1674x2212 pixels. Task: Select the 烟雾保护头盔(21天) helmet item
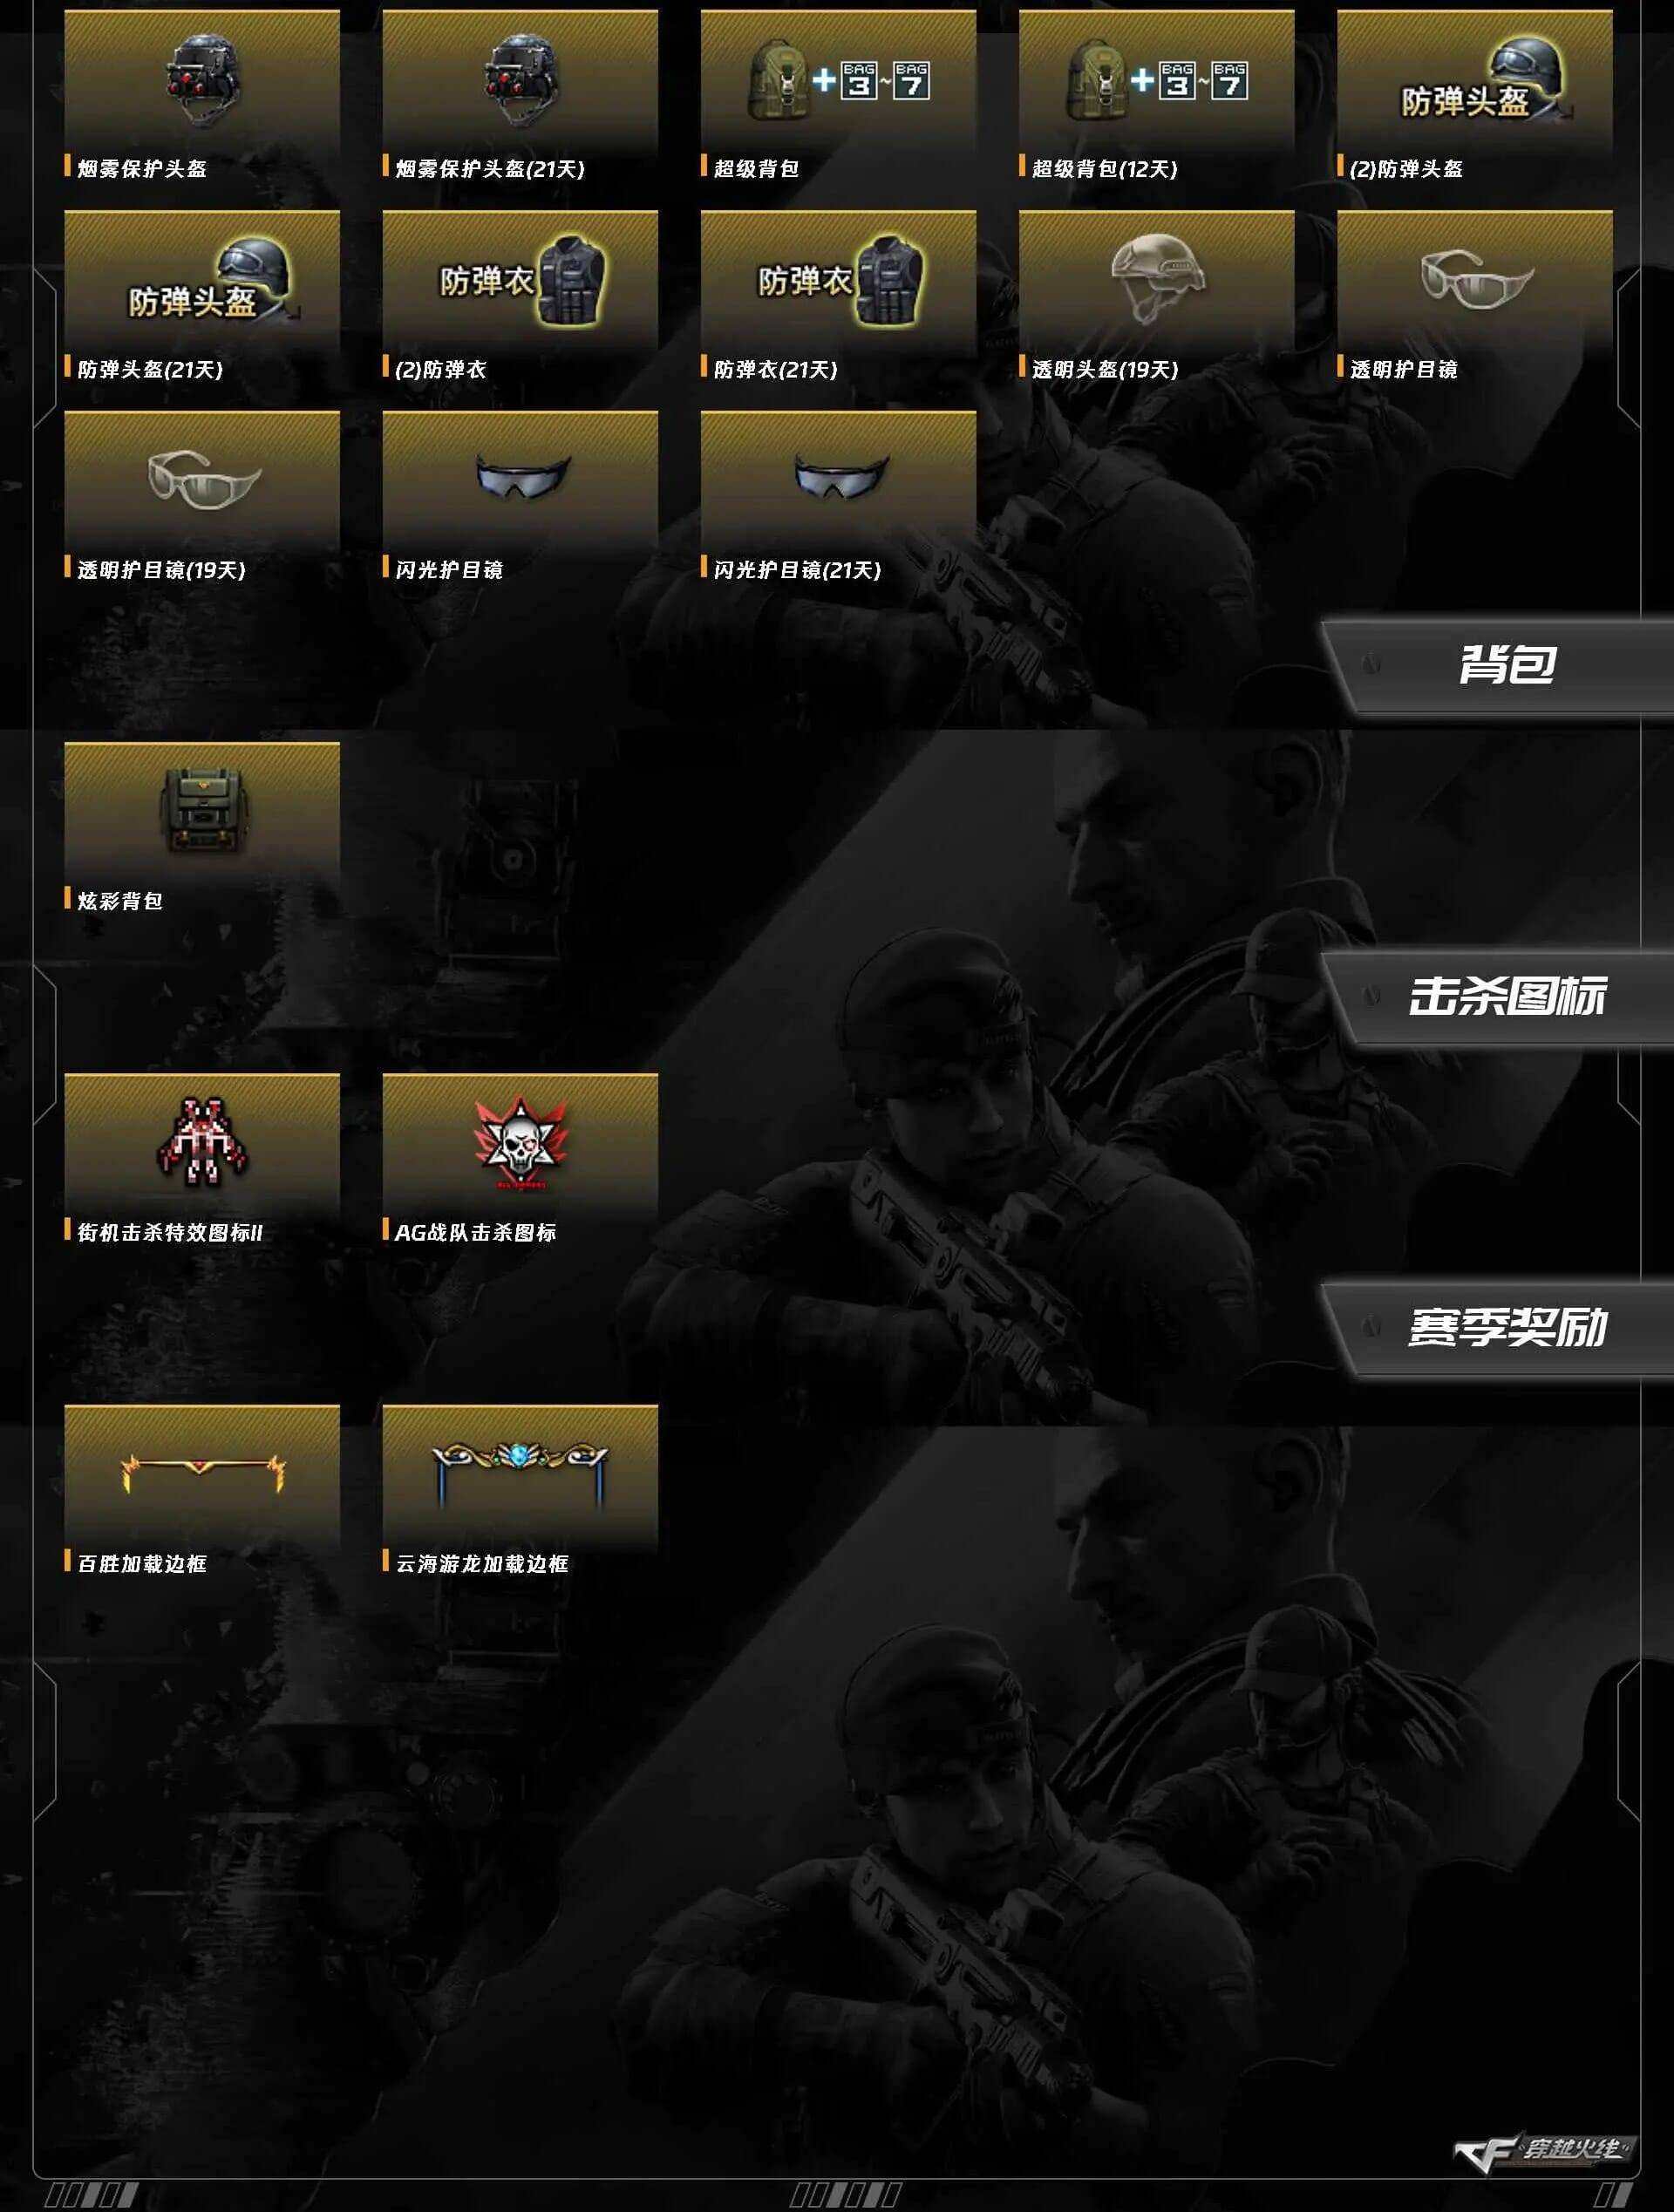(520, 96)
